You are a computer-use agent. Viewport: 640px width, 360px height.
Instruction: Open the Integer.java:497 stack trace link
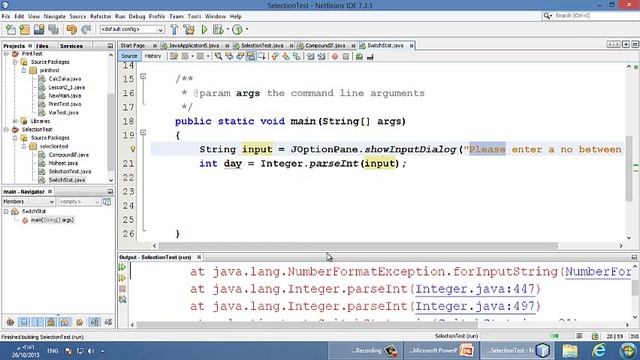pyautogui.click(x=475, y=306)
